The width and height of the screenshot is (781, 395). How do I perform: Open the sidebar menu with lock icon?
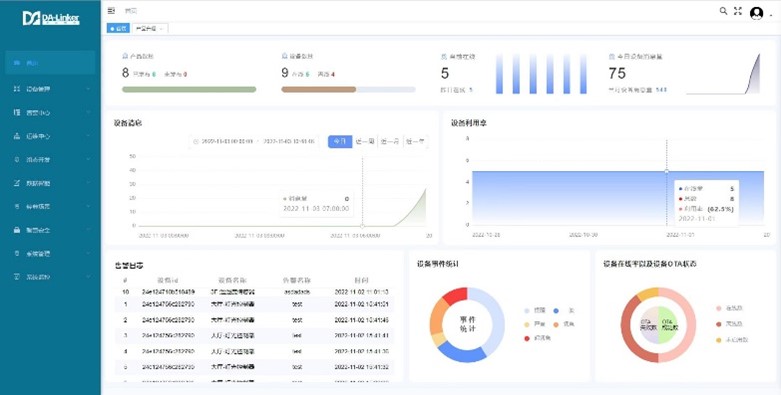point(50,230)
